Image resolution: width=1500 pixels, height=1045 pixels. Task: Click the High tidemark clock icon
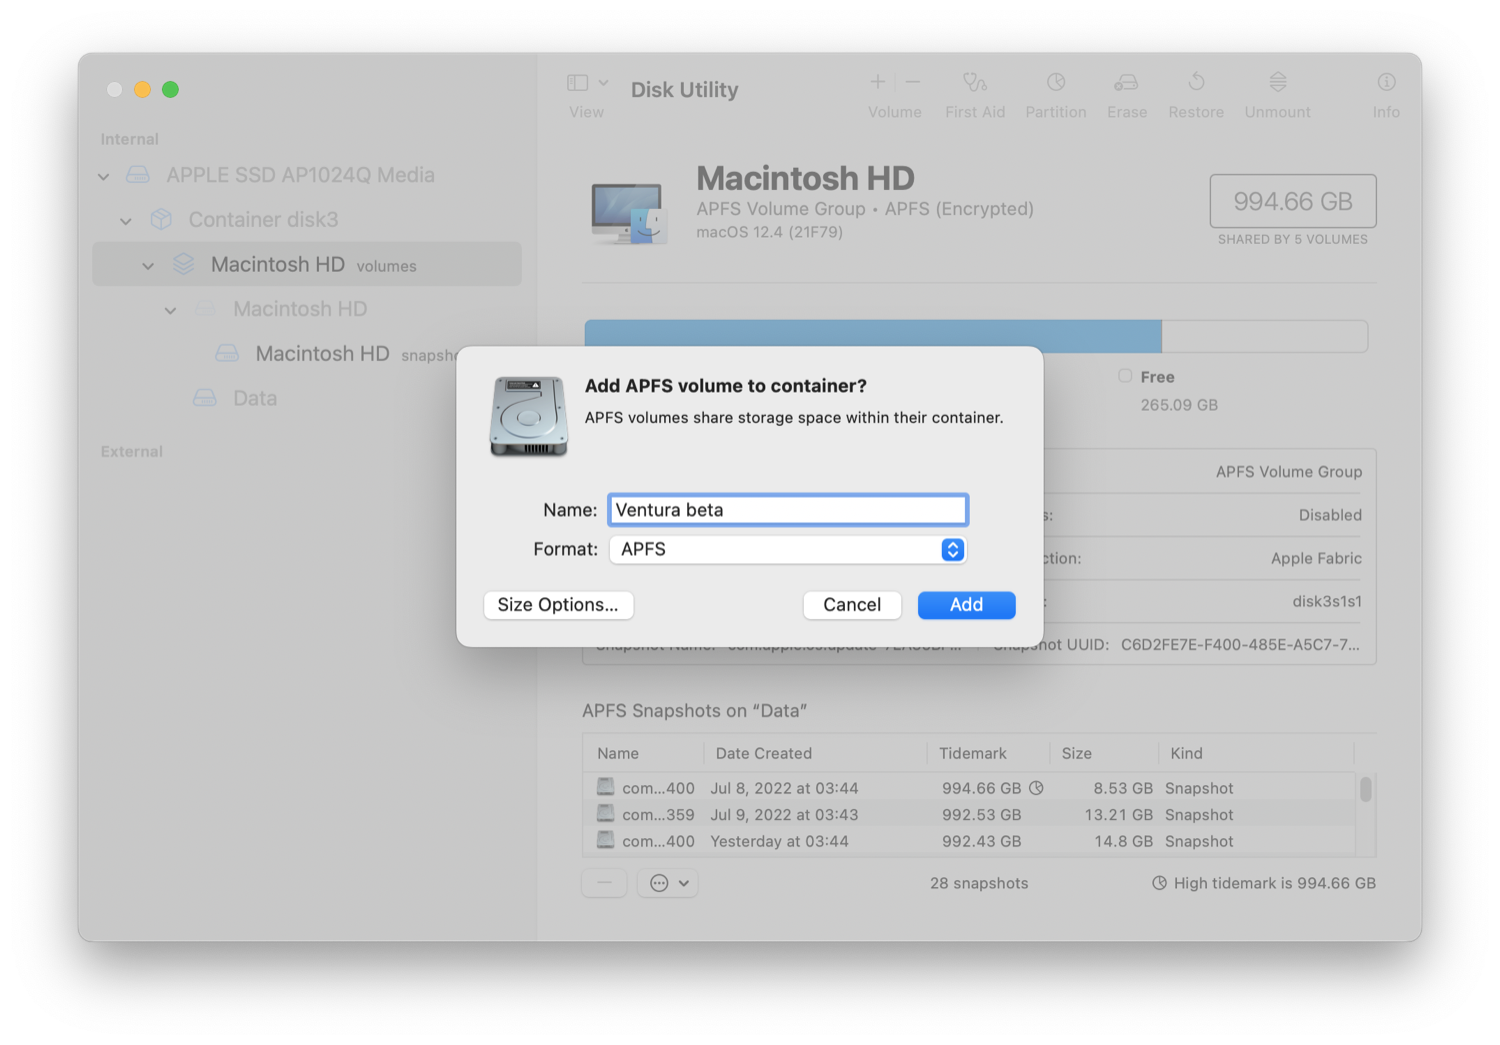tap(1159, 883)
